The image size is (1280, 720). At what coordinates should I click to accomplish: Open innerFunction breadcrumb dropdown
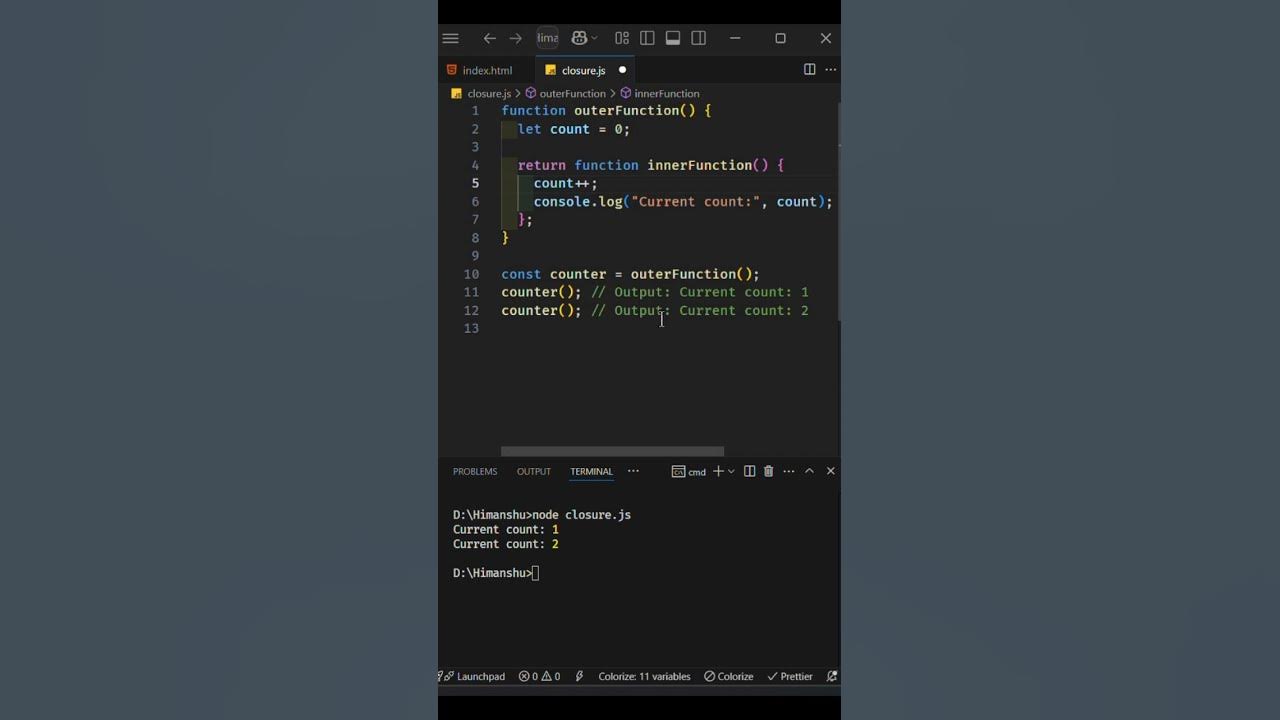pyautogui.click(x=659, y=93)
